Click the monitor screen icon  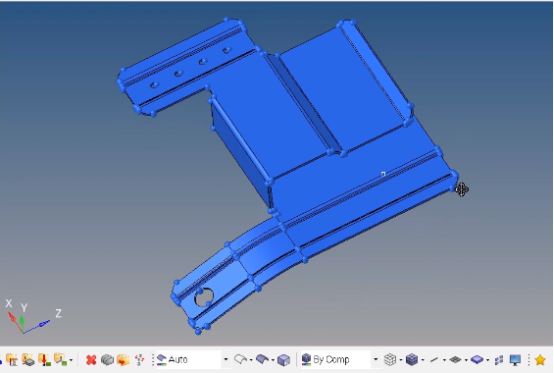click(x=515, y=360)
